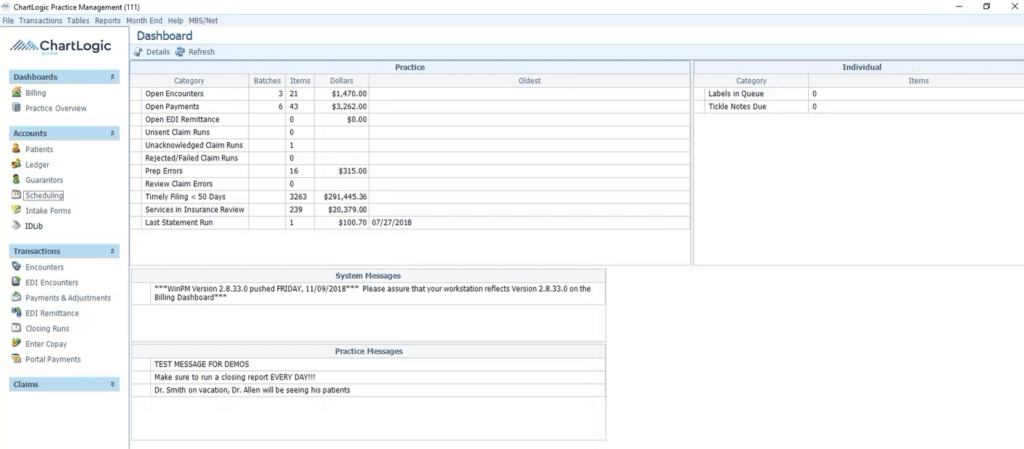Select the Open Encounters row
The width and height of the screenshot is (1024, 449).
click(x=410, y=94)
